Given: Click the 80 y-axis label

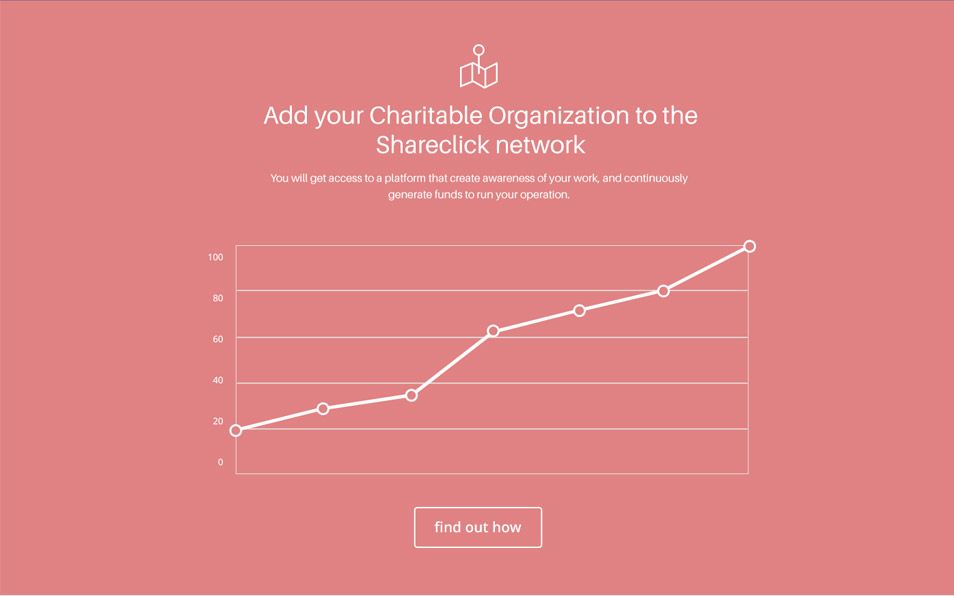Looking at the screenshot, I should coord(218,298).
